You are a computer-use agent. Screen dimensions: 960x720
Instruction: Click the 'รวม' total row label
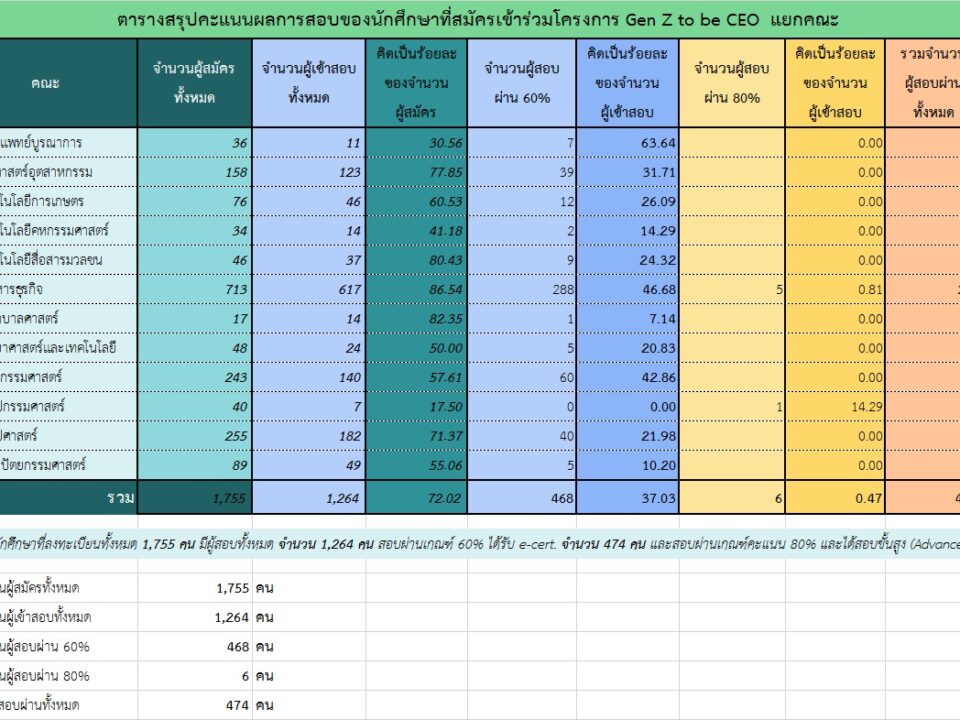[69, 497]
